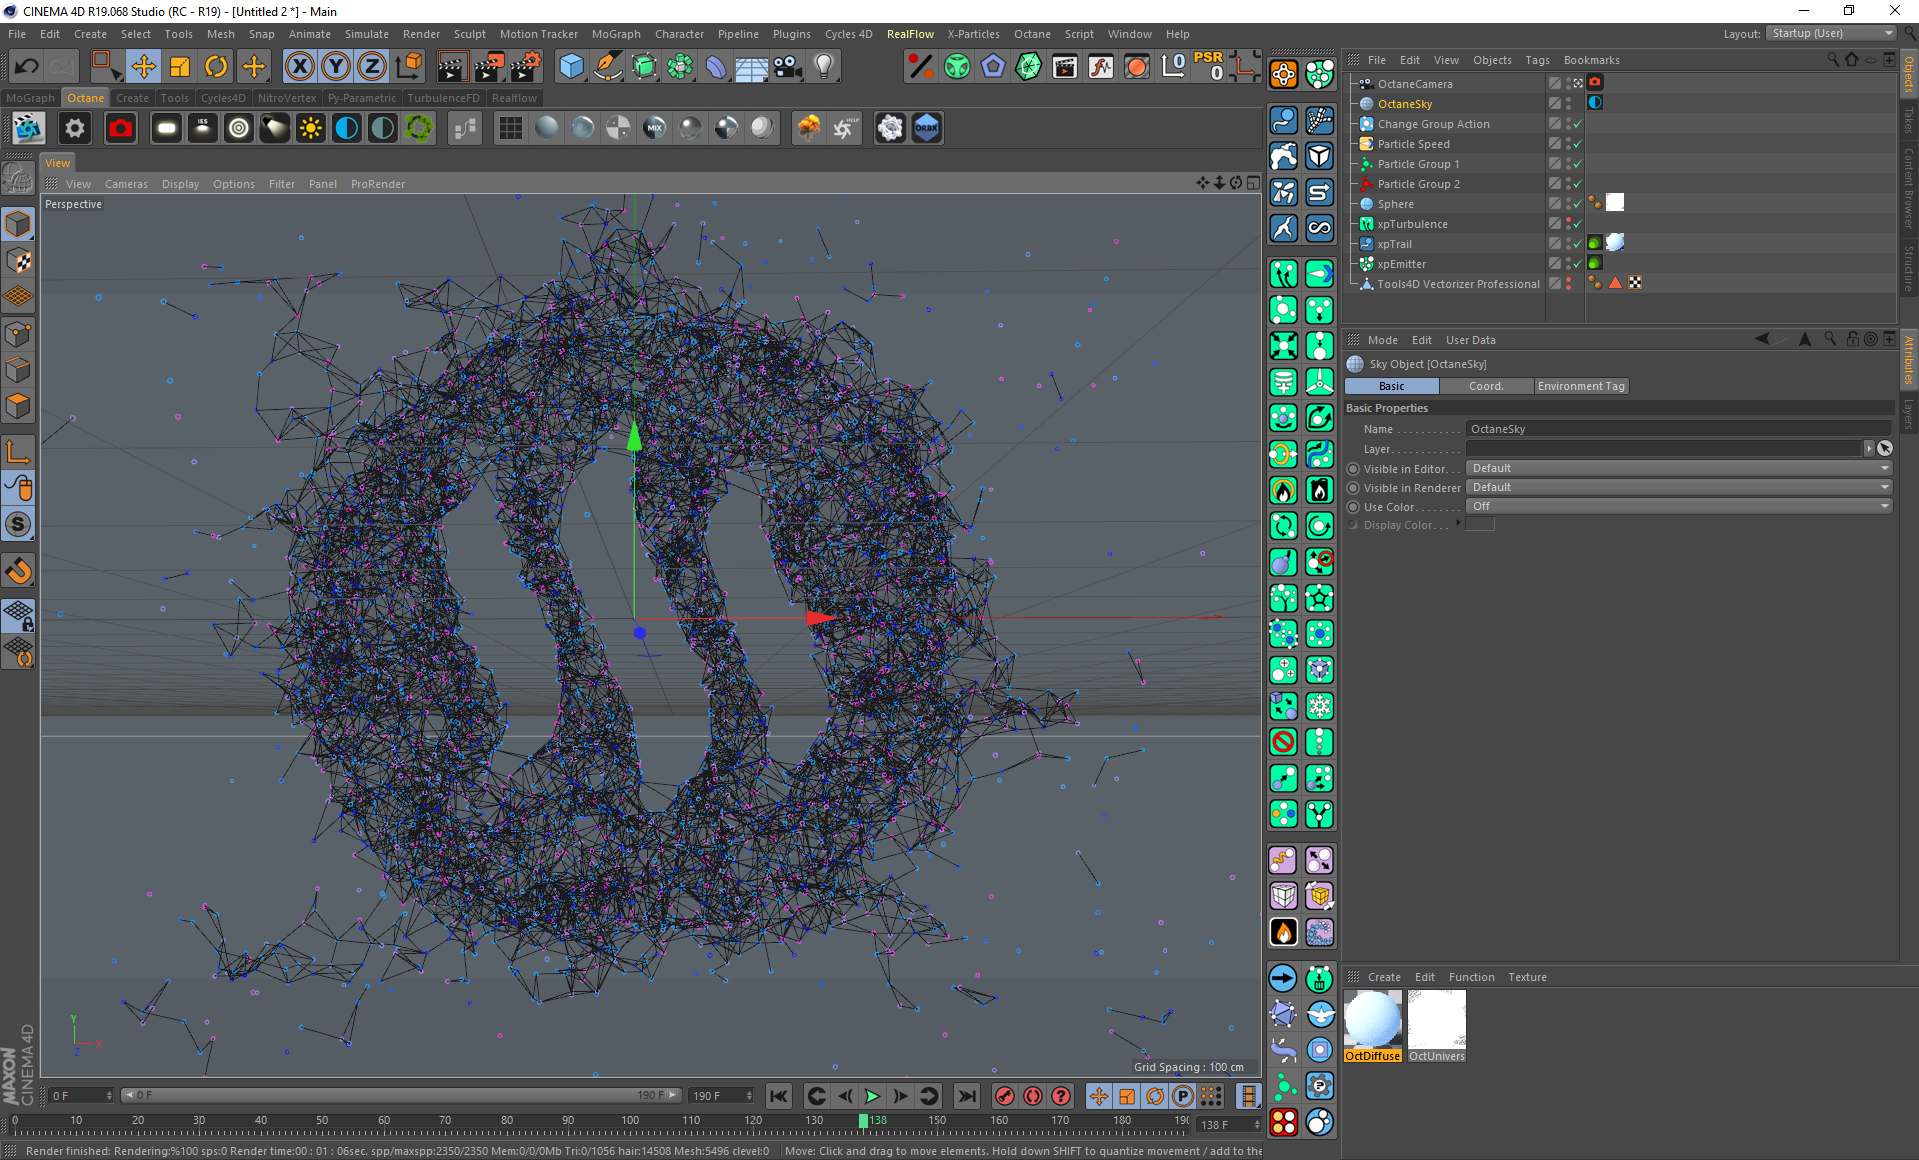This screenshot has width=1919, height=1160.
Task: Switch to the Cycles4D palette tab
Action: tap(222, 98)
